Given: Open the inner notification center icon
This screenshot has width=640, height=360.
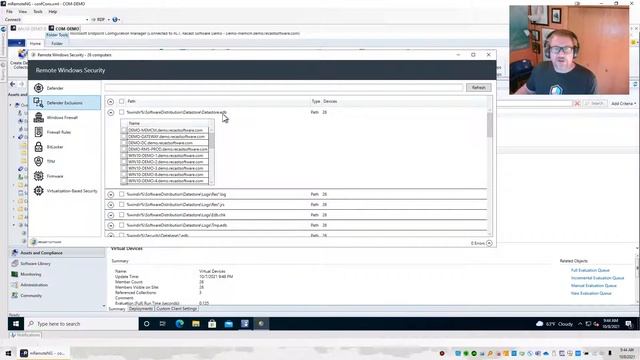Looking at the screenshot, I should tap(629, 324).
